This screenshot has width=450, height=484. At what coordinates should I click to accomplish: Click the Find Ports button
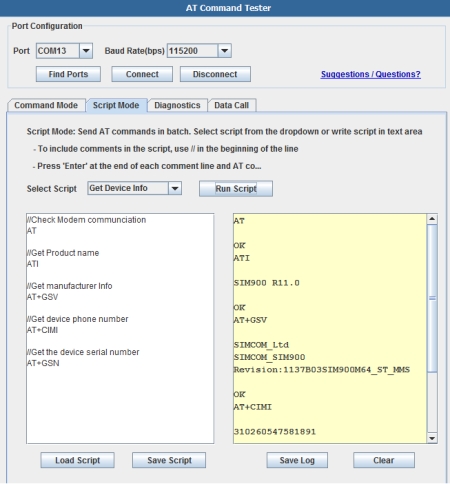pyautogui.click(x=68, y=74)
